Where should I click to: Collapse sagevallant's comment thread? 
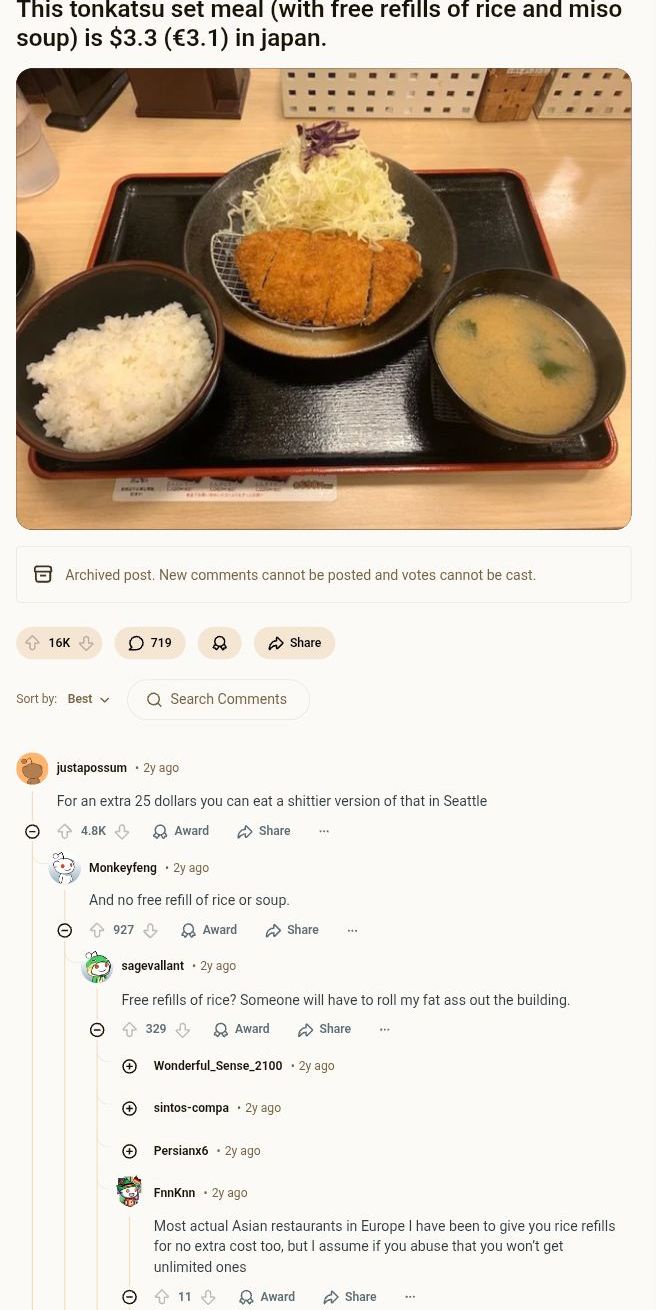coord(97,1029)
